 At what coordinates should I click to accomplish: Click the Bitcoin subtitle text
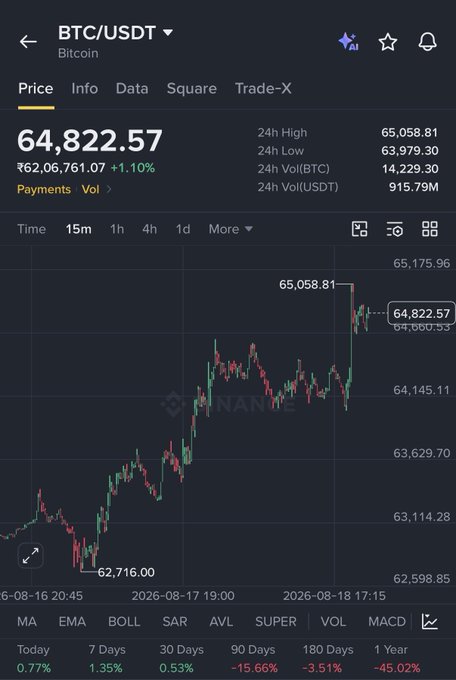(x=78, y=53)
